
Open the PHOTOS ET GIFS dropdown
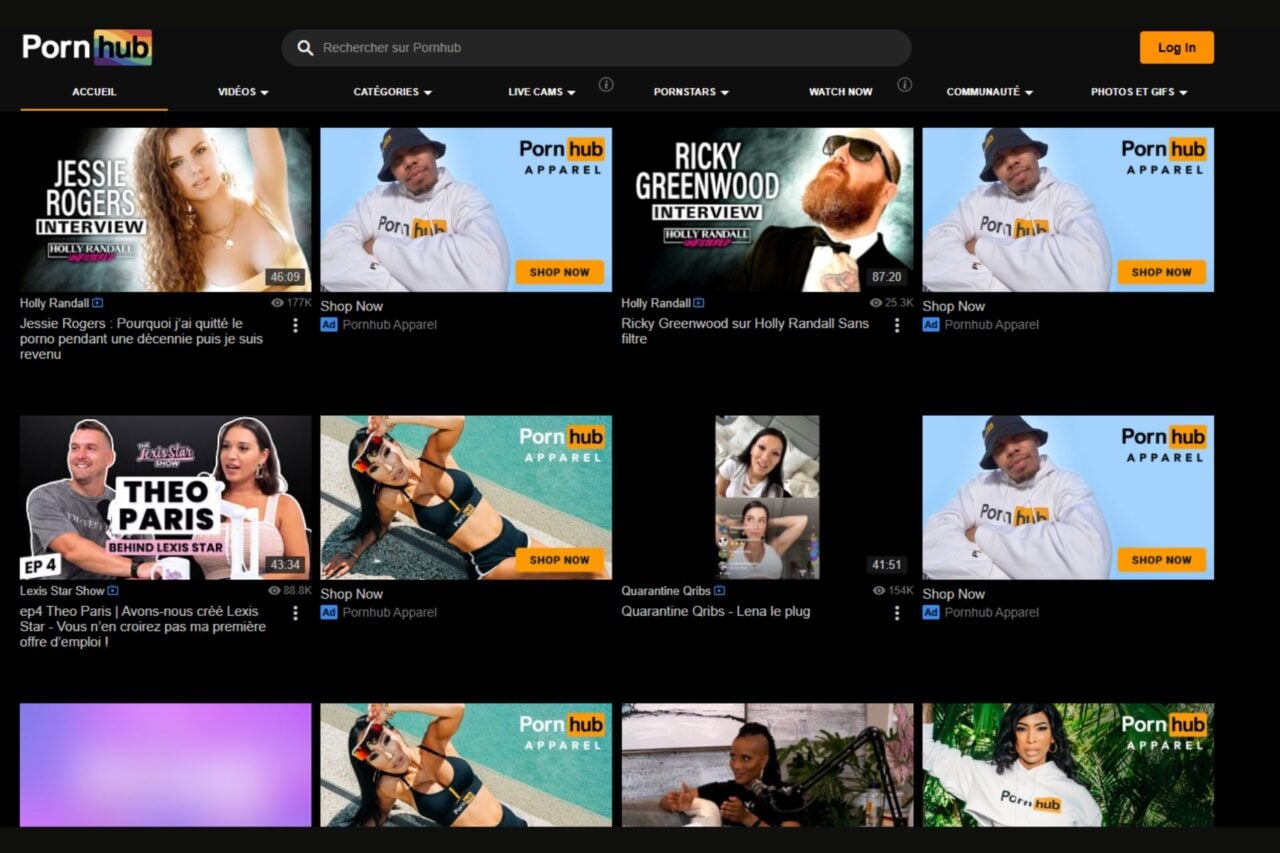point(1139,92)
